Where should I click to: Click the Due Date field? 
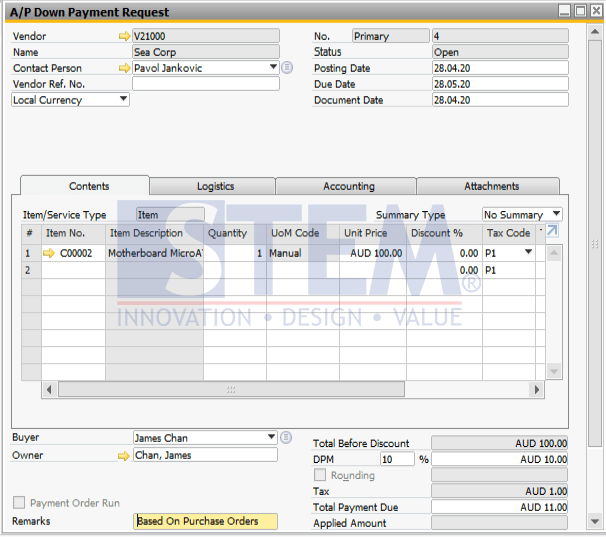click(500, 84)
